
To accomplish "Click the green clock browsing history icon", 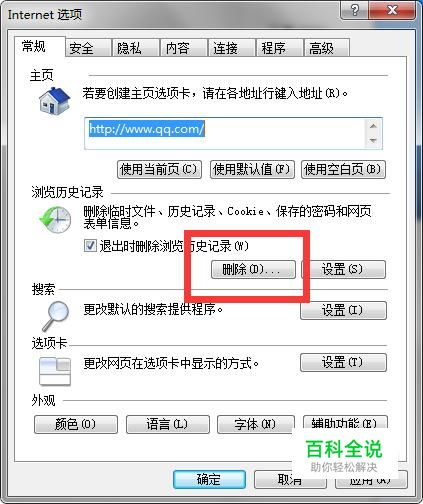I will pyautogui.click(x=55, y=219).
